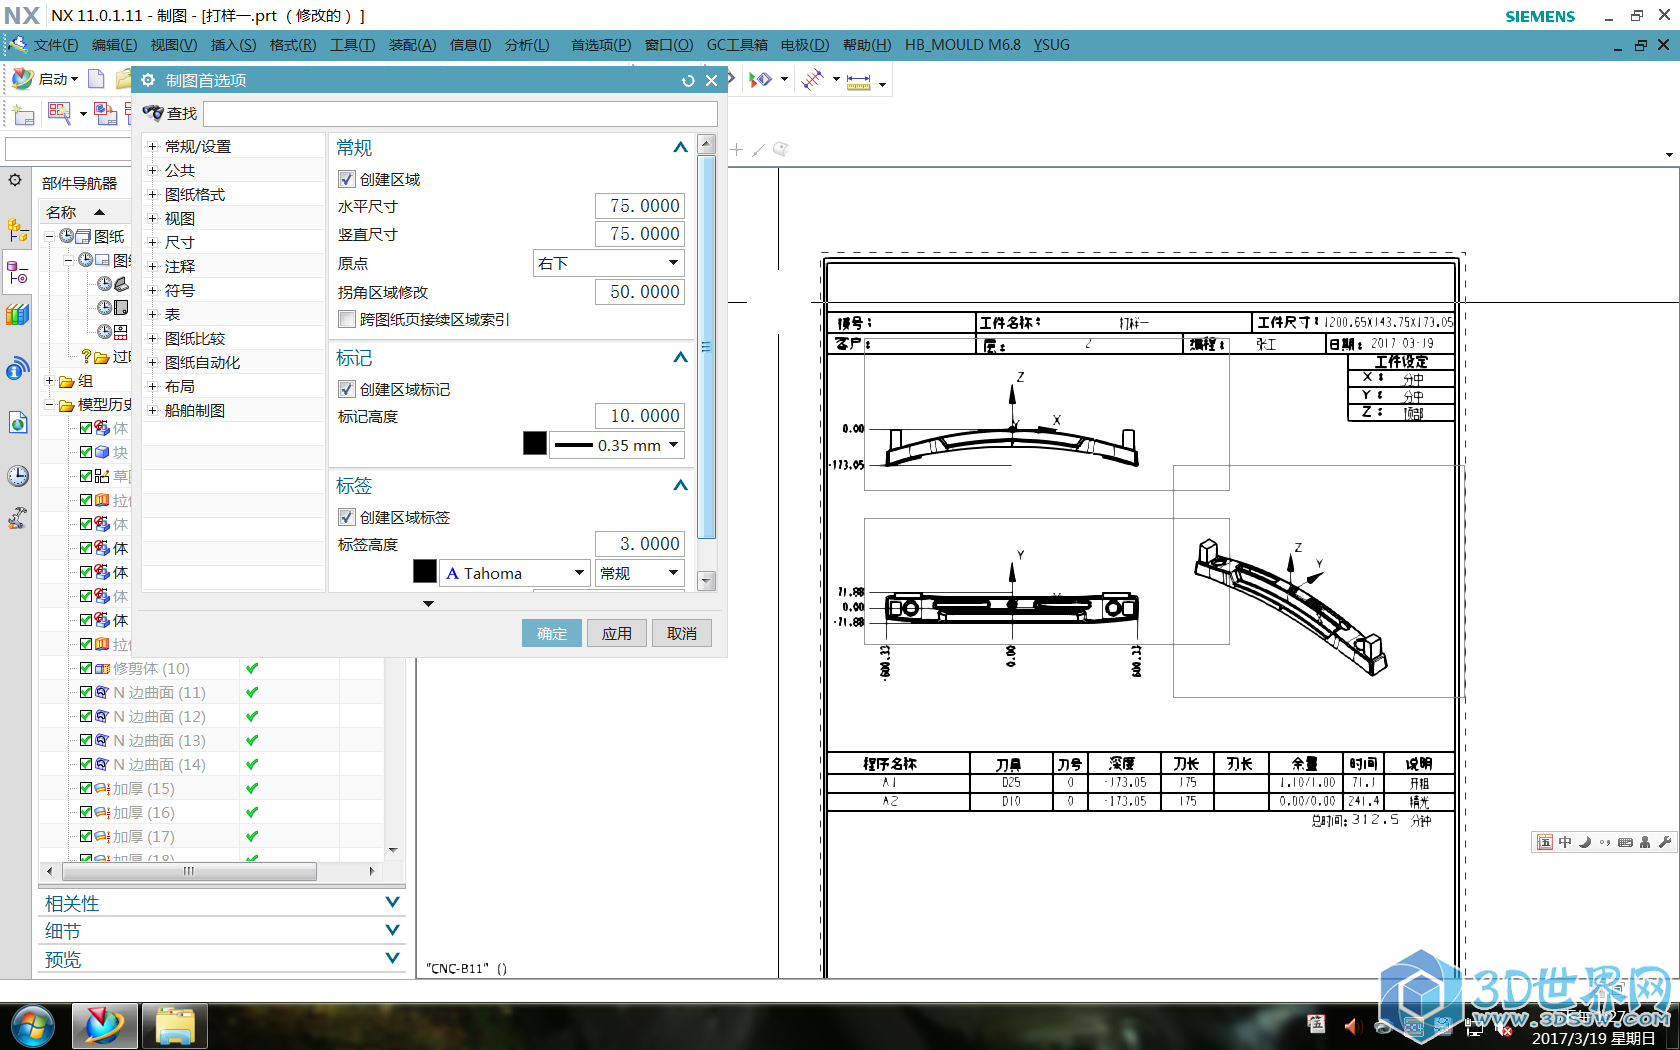
Task: Click the base view toolbar icon
Action: click(x=105, y=113)
